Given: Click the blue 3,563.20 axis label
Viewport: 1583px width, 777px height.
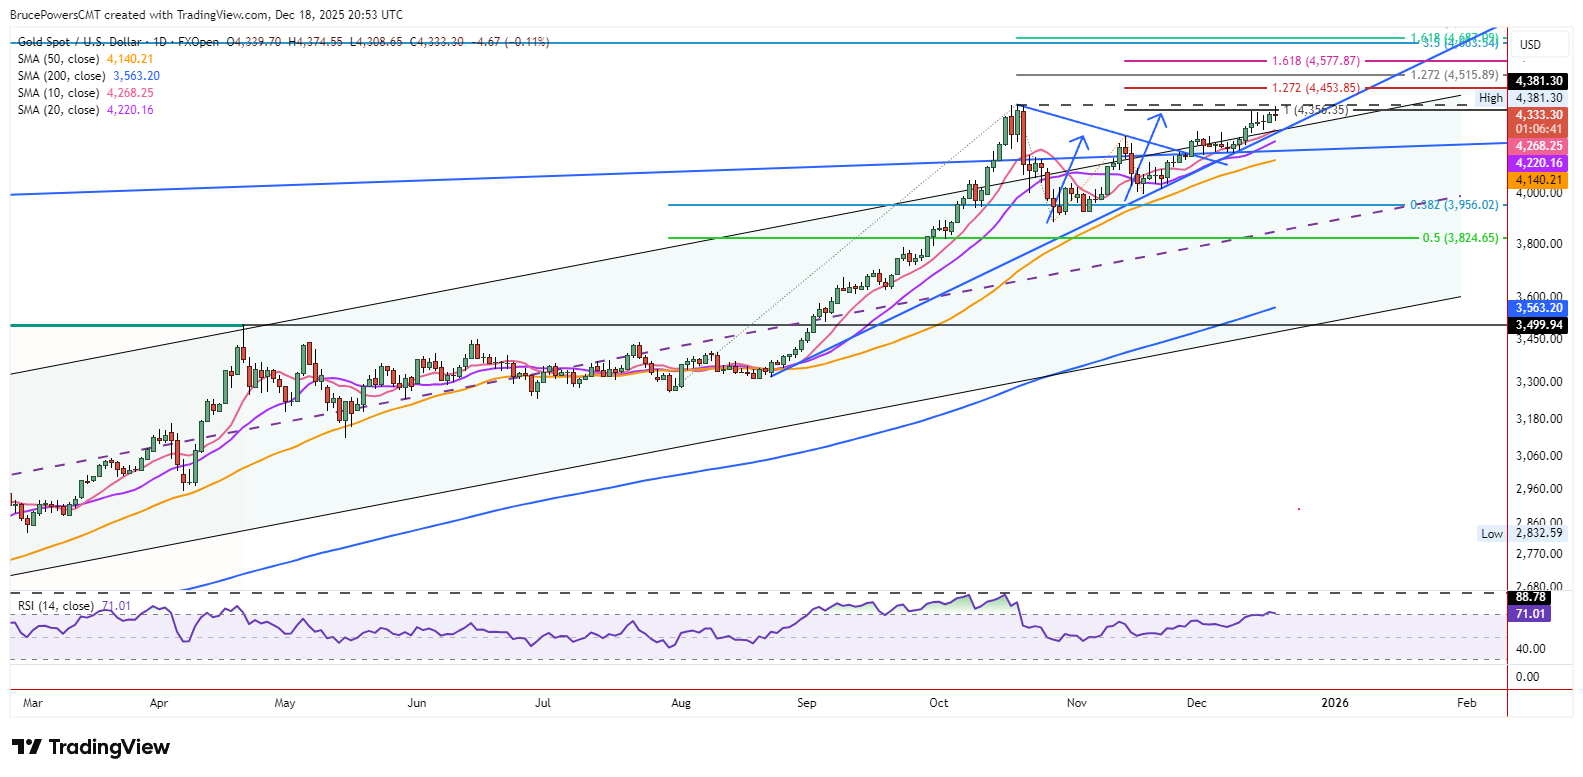Looking at the screenshot, I should tap(1538, 308).
